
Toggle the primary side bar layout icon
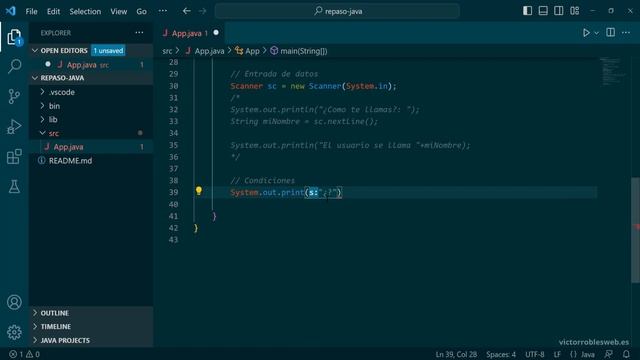pos(527,11)
